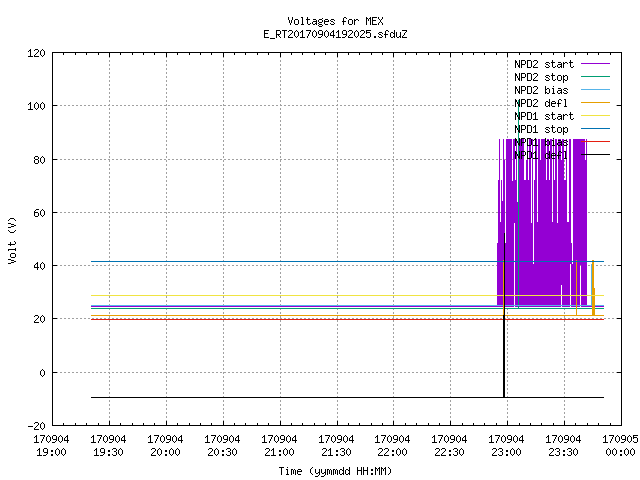
Task: Click the 'NPD2 start' legend label
Action: (544, 64)
